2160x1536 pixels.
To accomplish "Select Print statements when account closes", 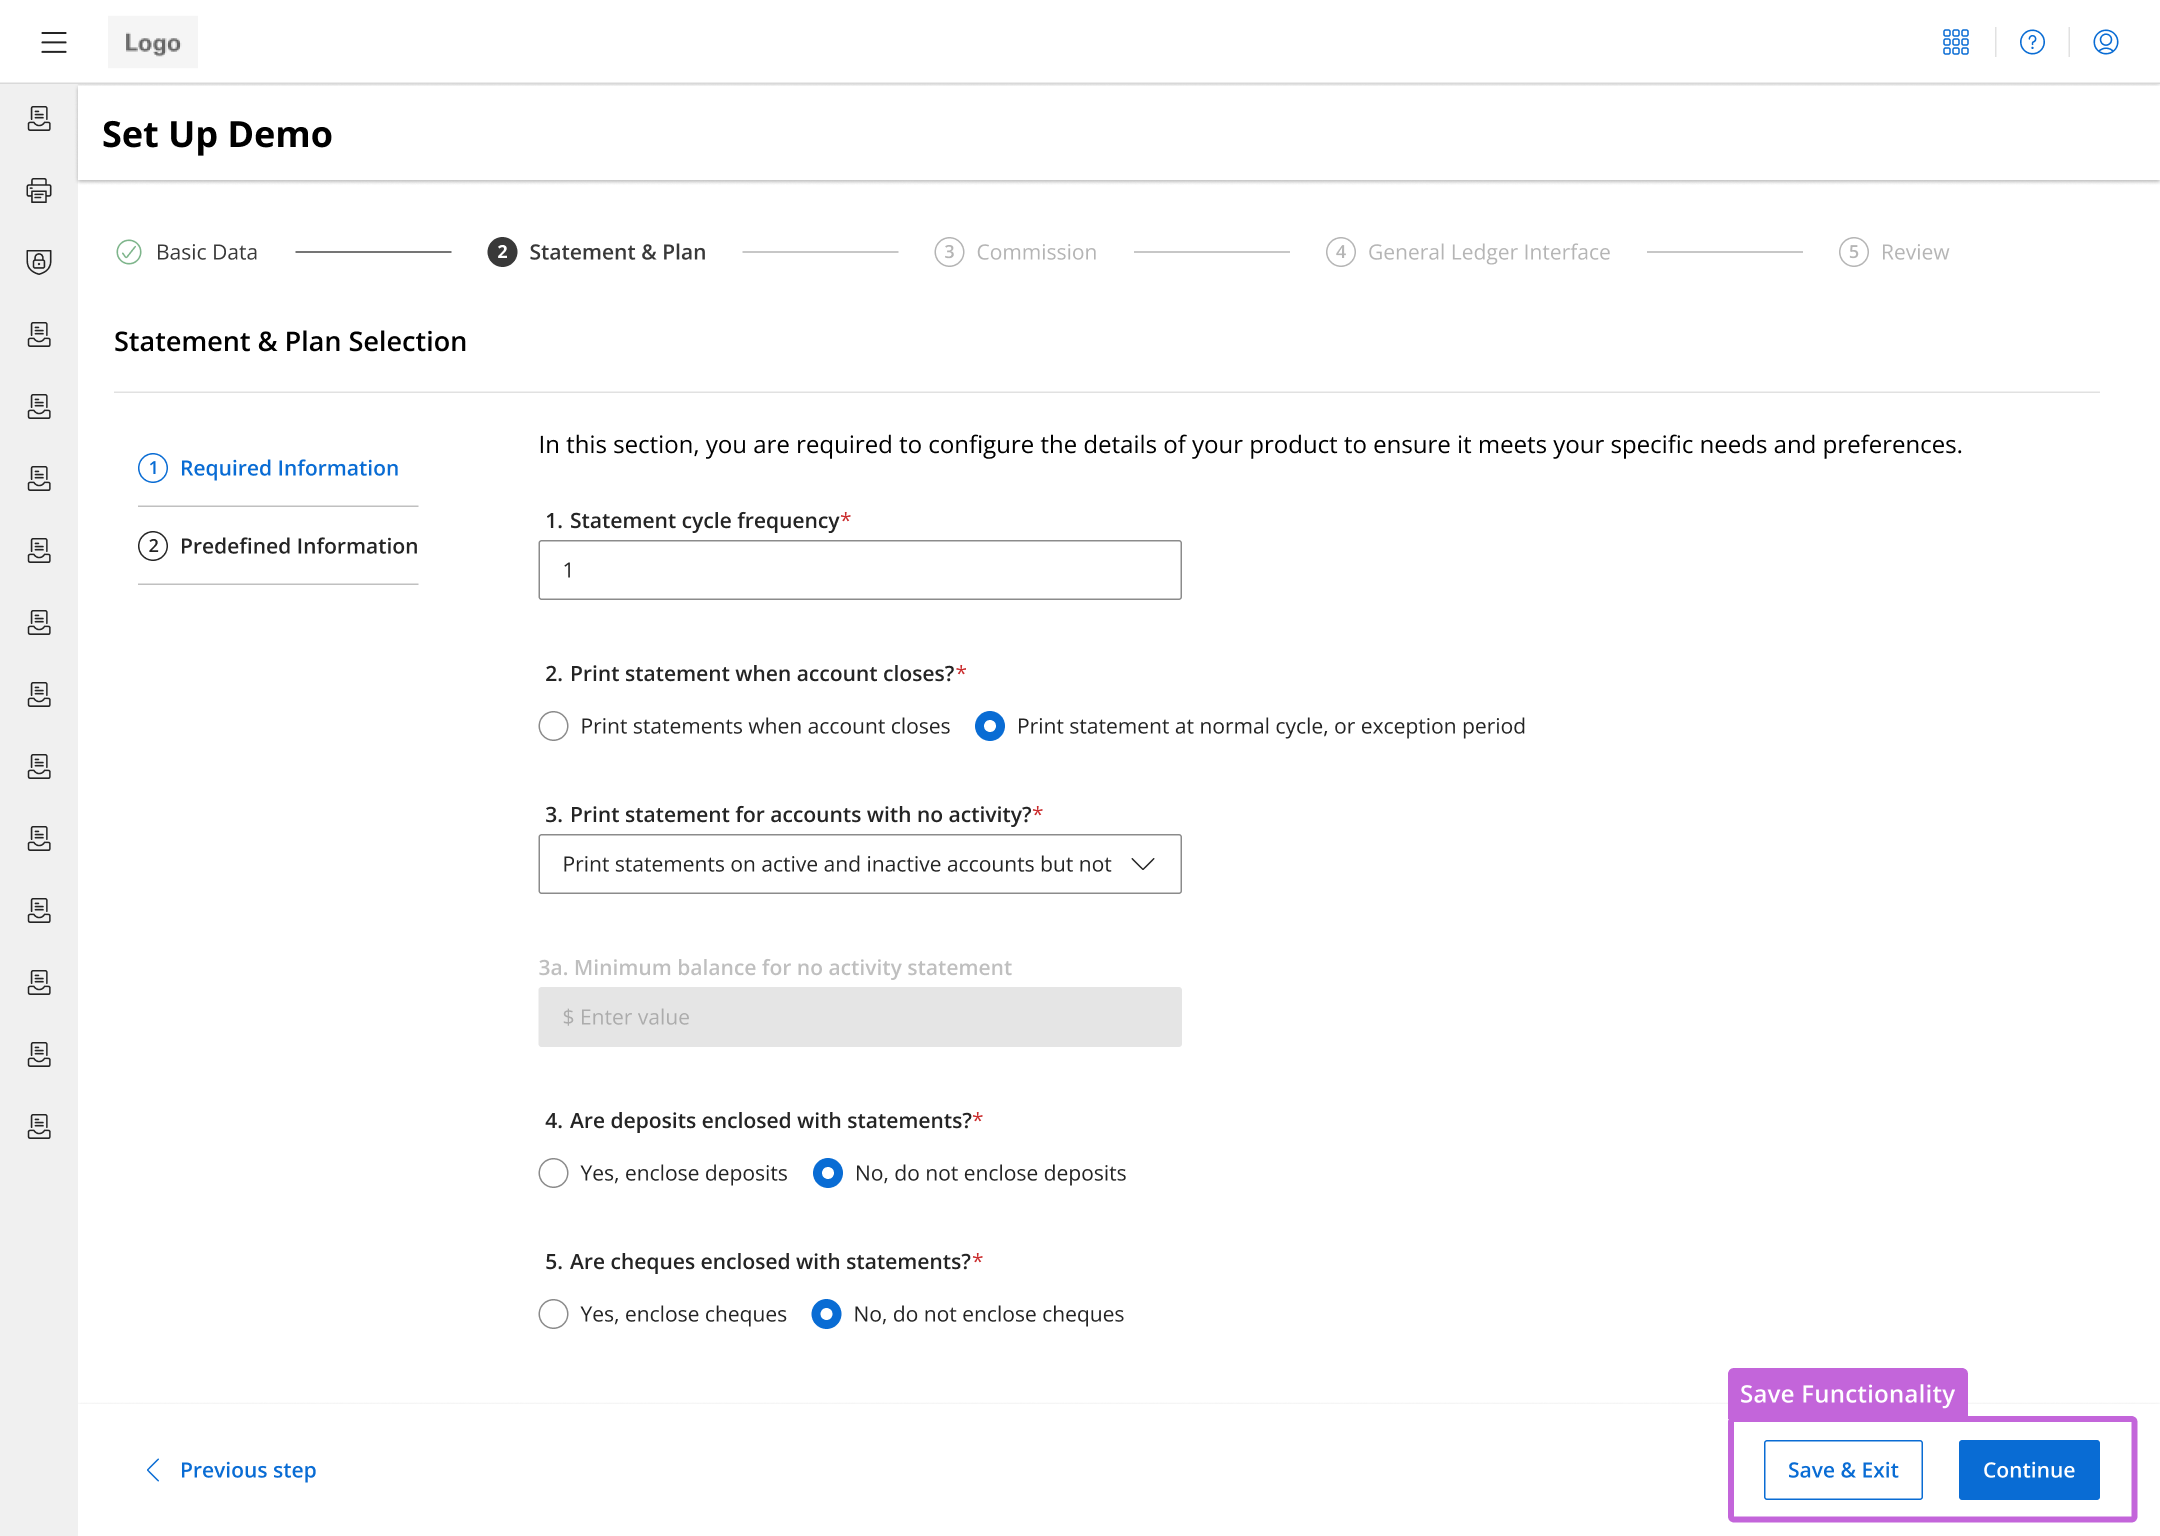I will [553, 726].
